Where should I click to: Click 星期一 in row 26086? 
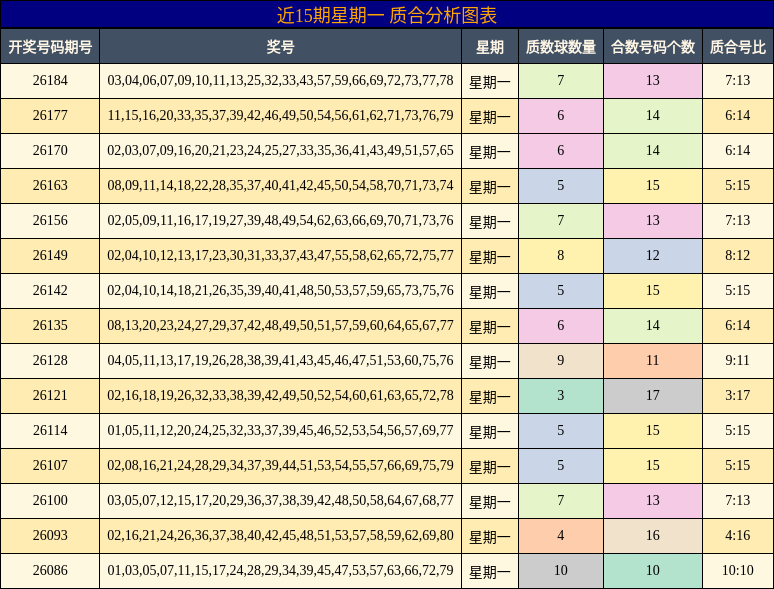(x=490, y=572)
